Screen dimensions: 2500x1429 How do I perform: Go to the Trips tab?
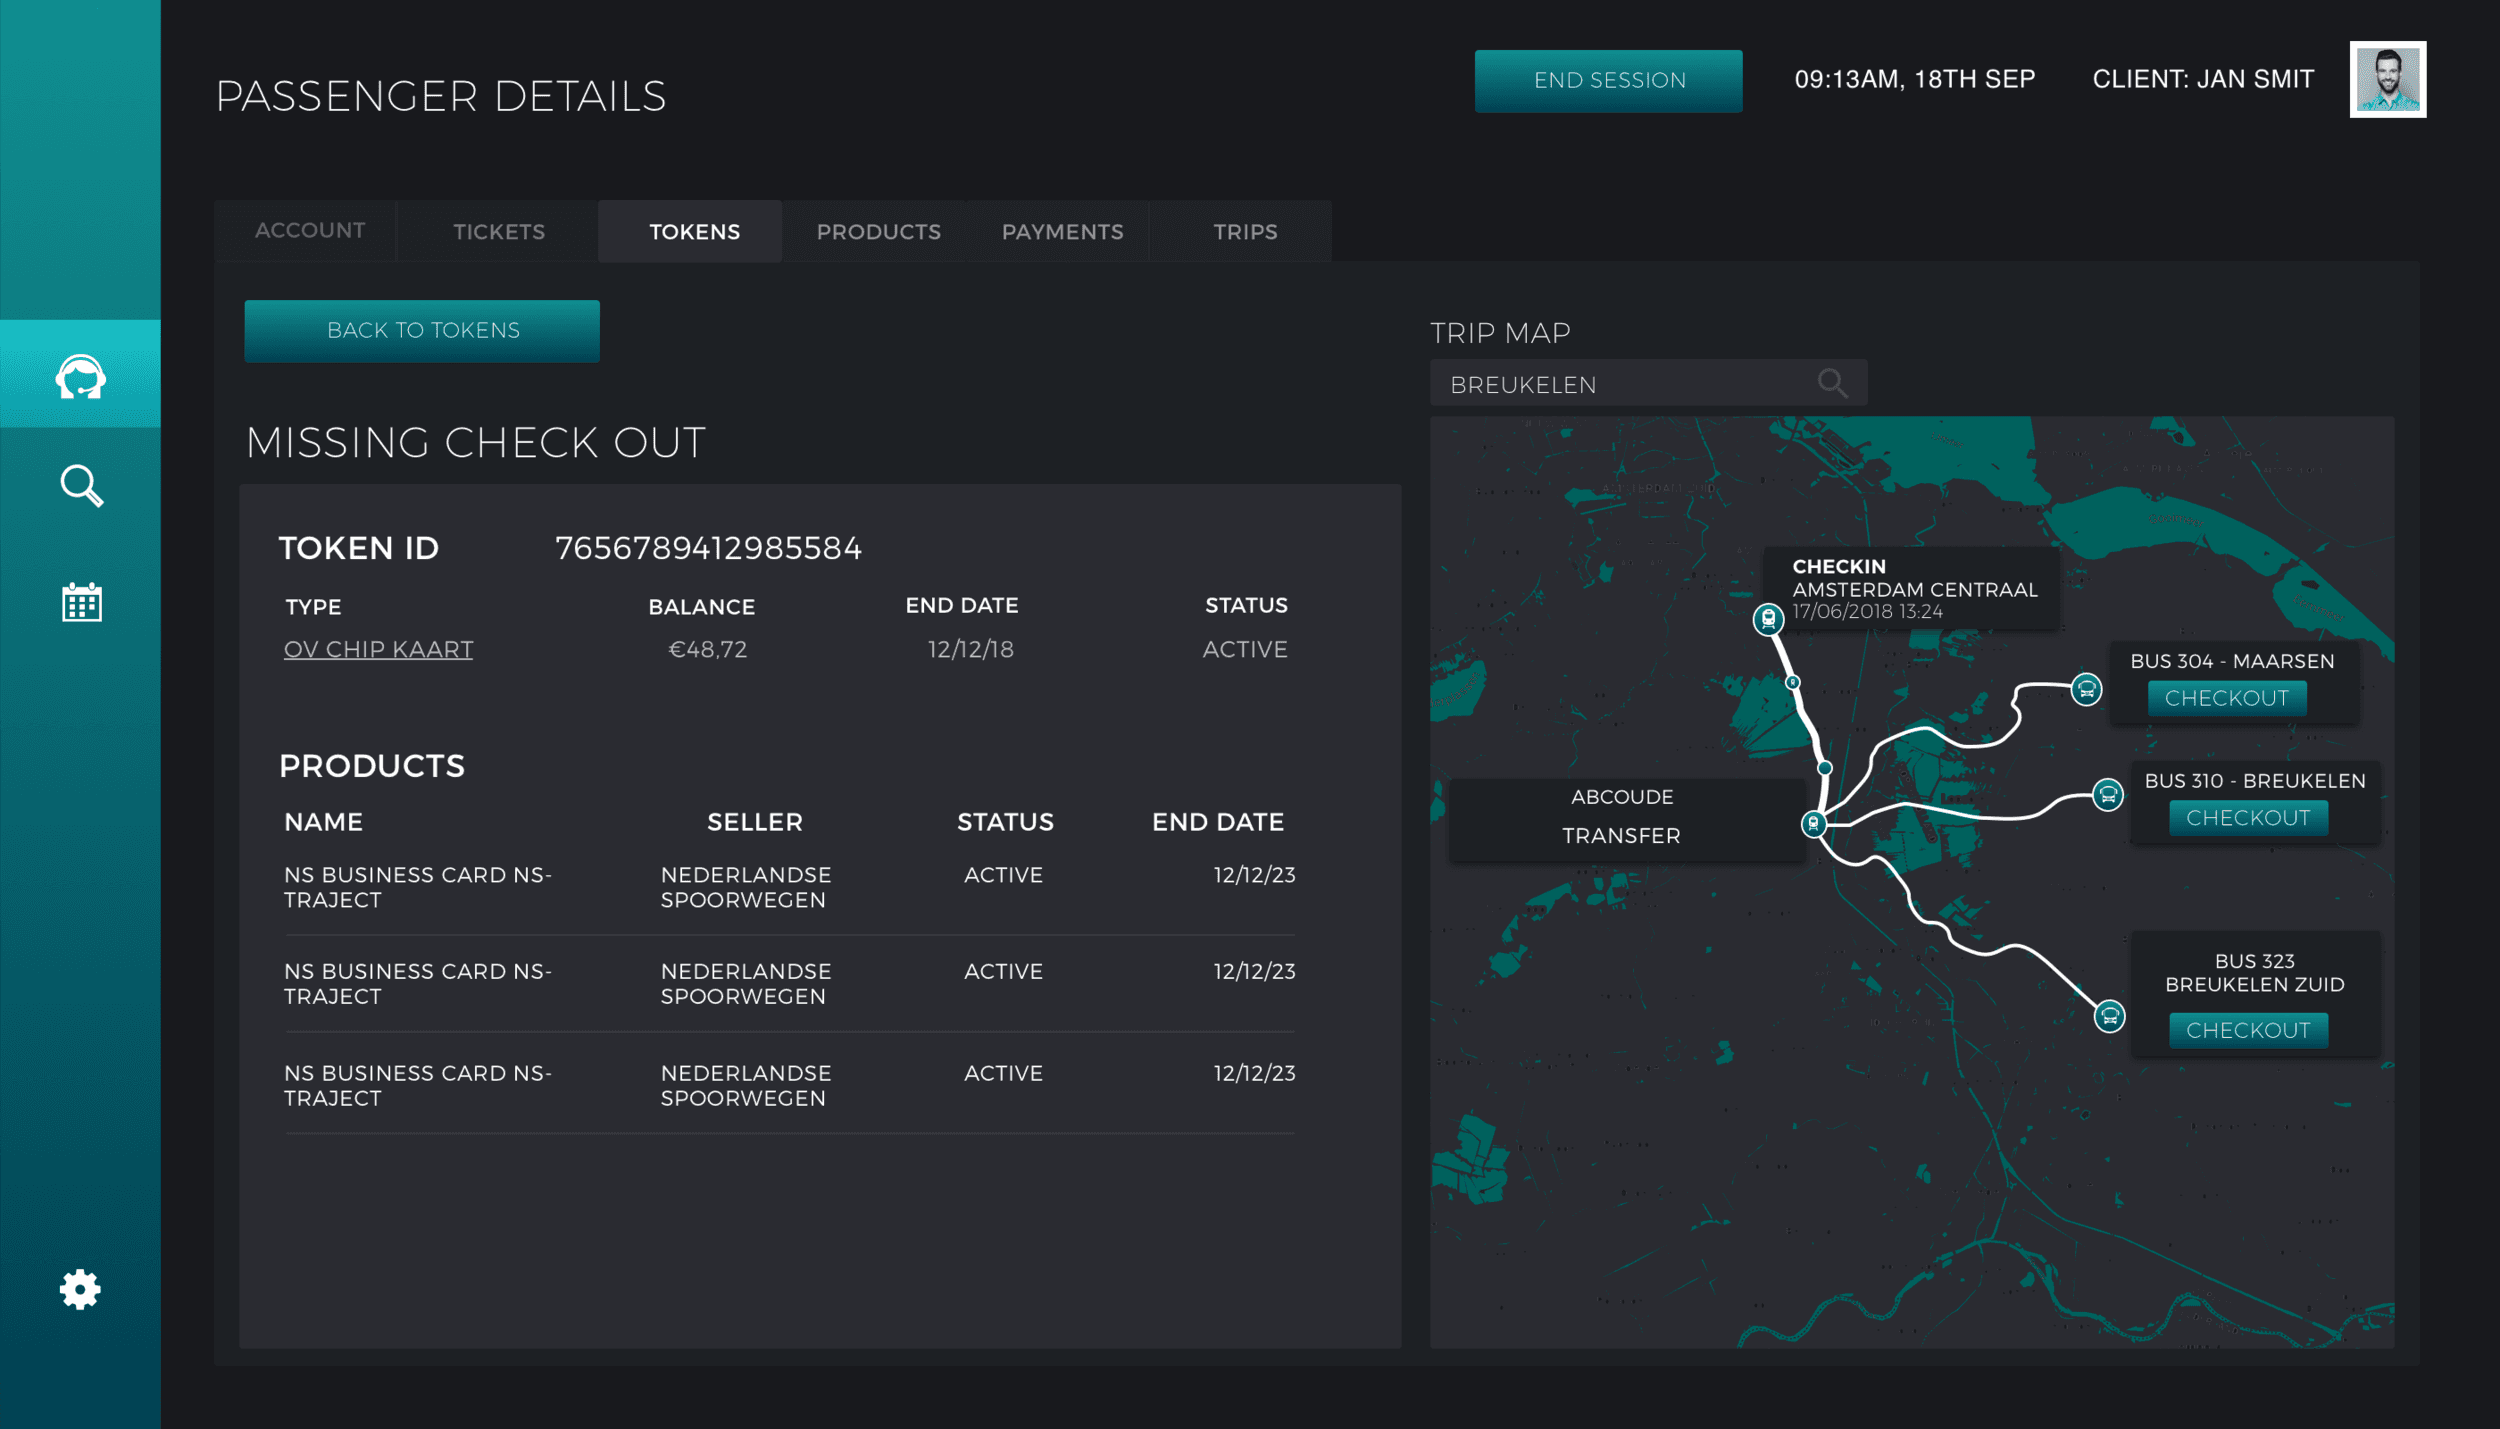(1245, 232)
